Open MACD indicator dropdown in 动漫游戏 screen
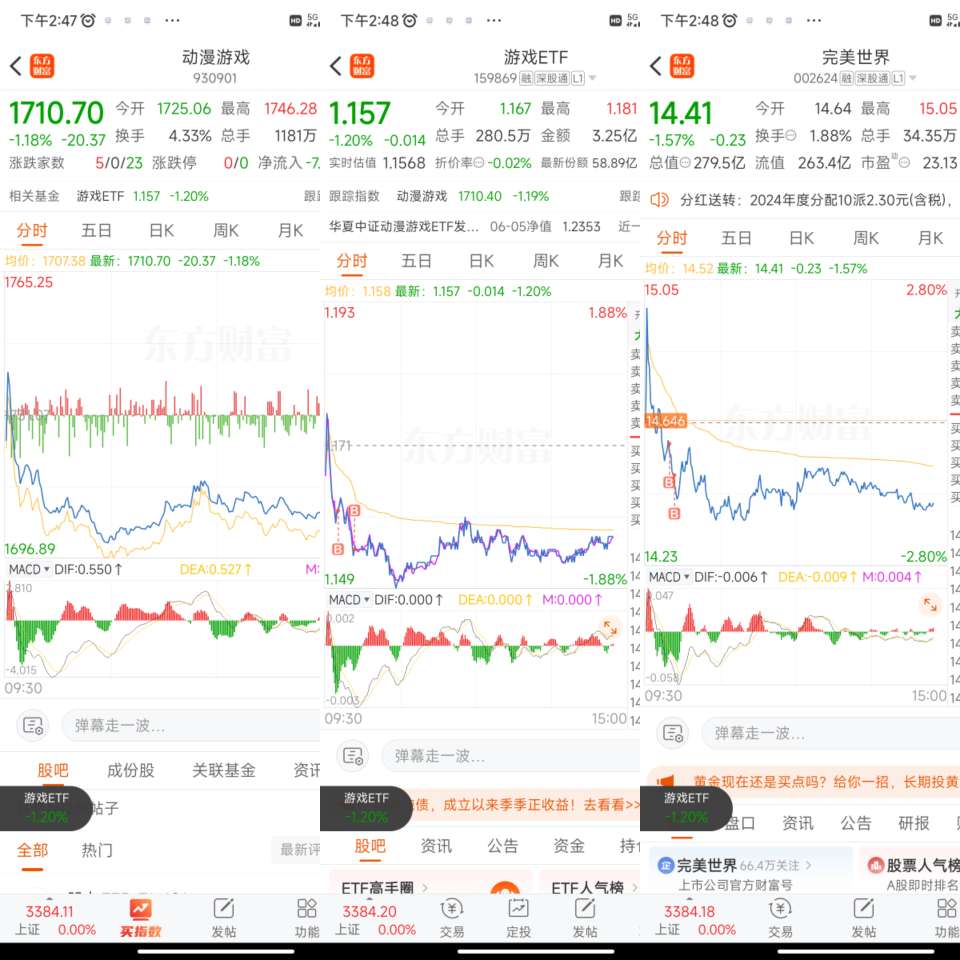This screenshot has width=960, height=960. pyautogui.click(x=29, y=569)
